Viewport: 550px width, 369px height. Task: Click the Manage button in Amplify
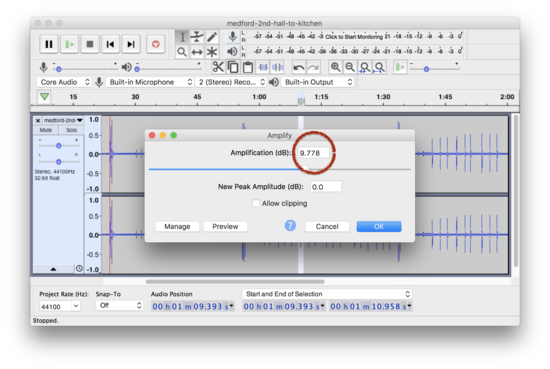point(177,227)
